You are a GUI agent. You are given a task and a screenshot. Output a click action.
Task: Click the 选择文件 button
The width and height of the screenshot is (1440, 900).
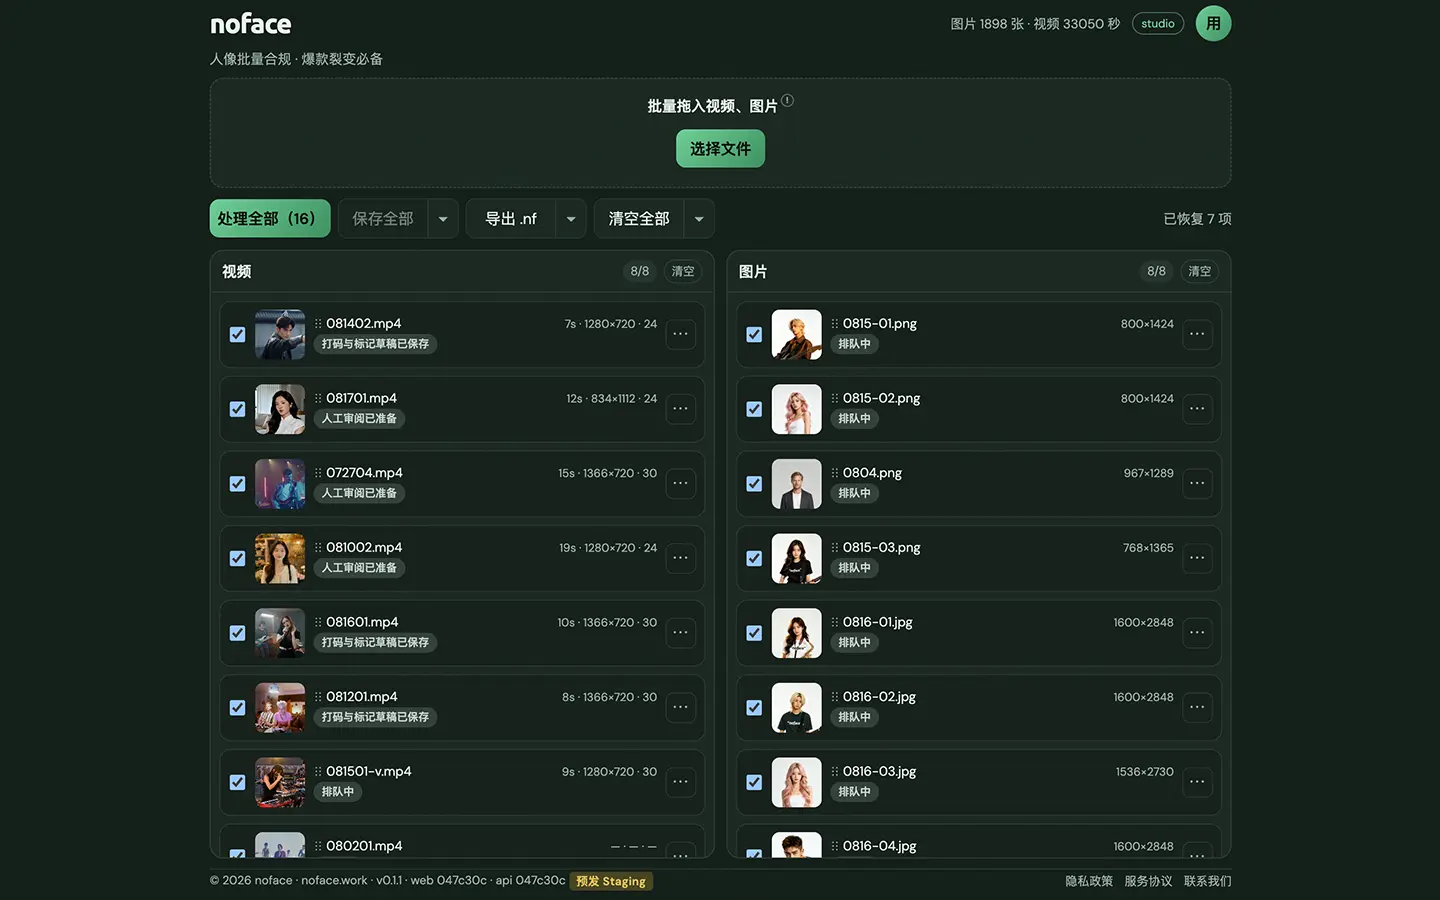720,149
